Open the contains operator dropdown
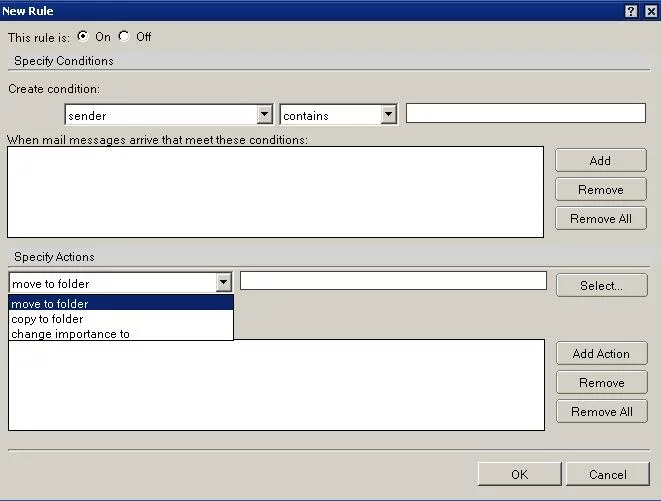Screen dimensions: 661x501 (389, 115)
